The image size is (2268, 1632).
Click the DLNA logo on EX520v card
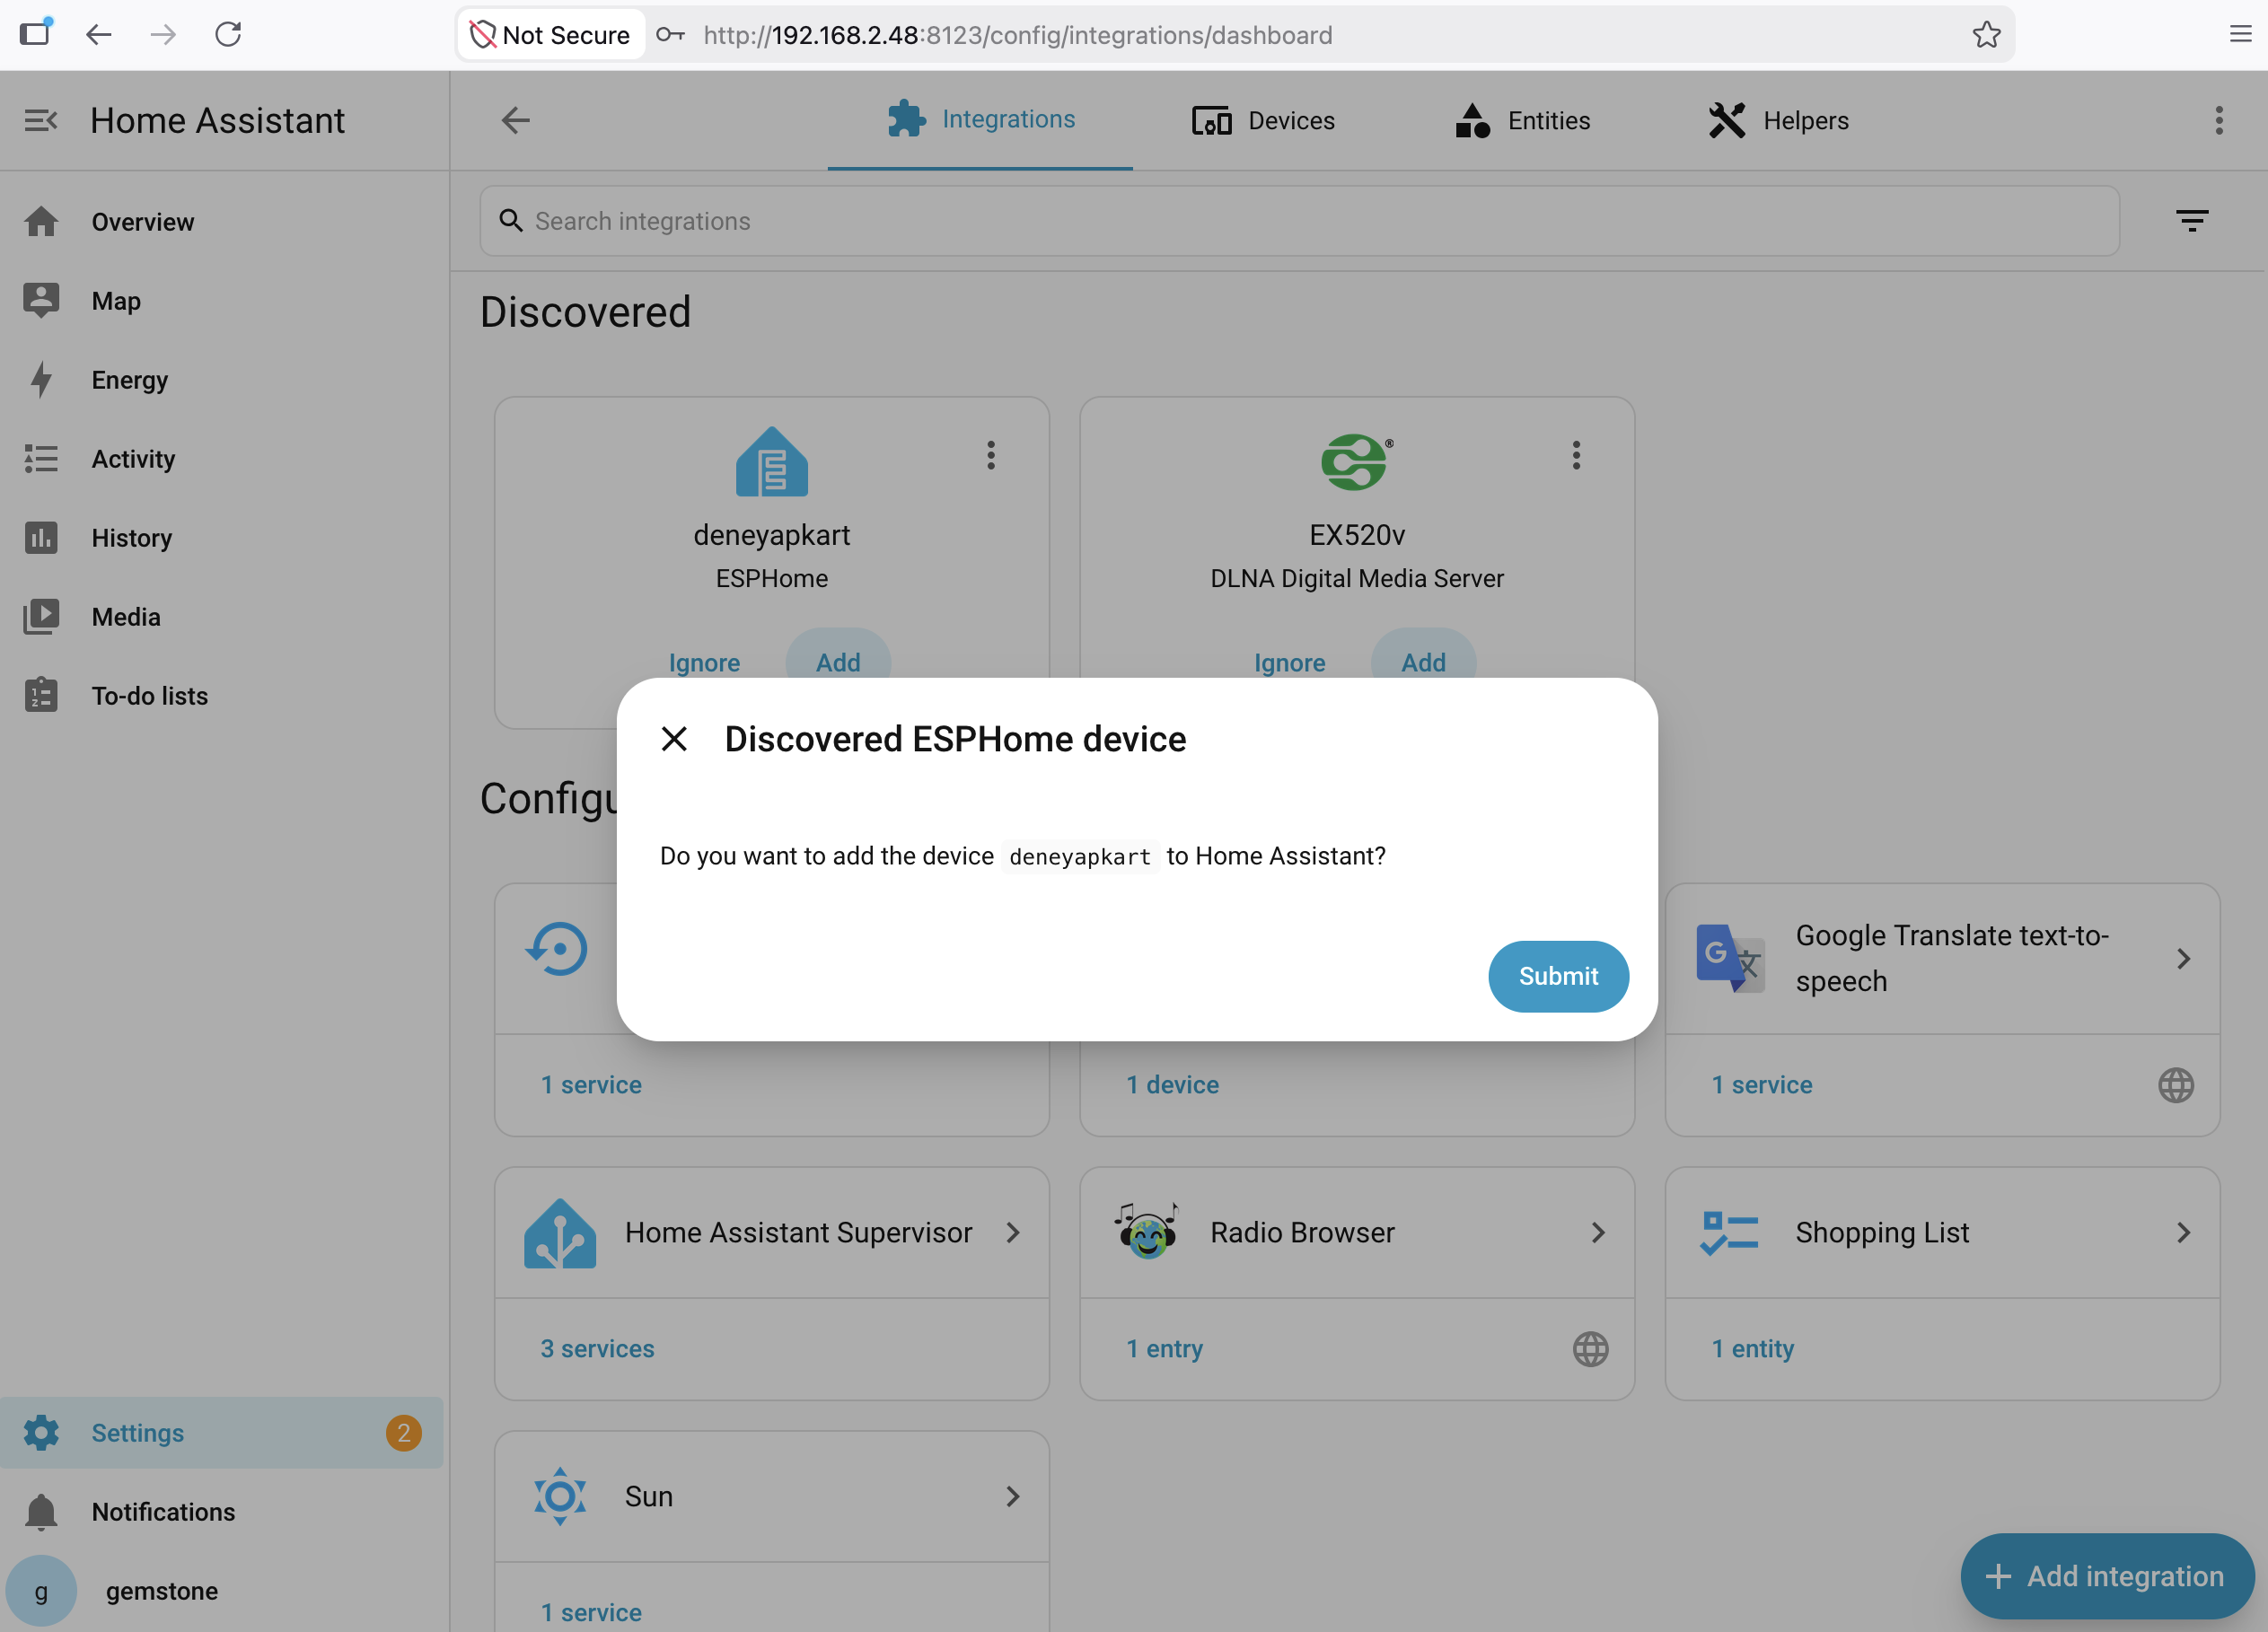[1356, 462]
